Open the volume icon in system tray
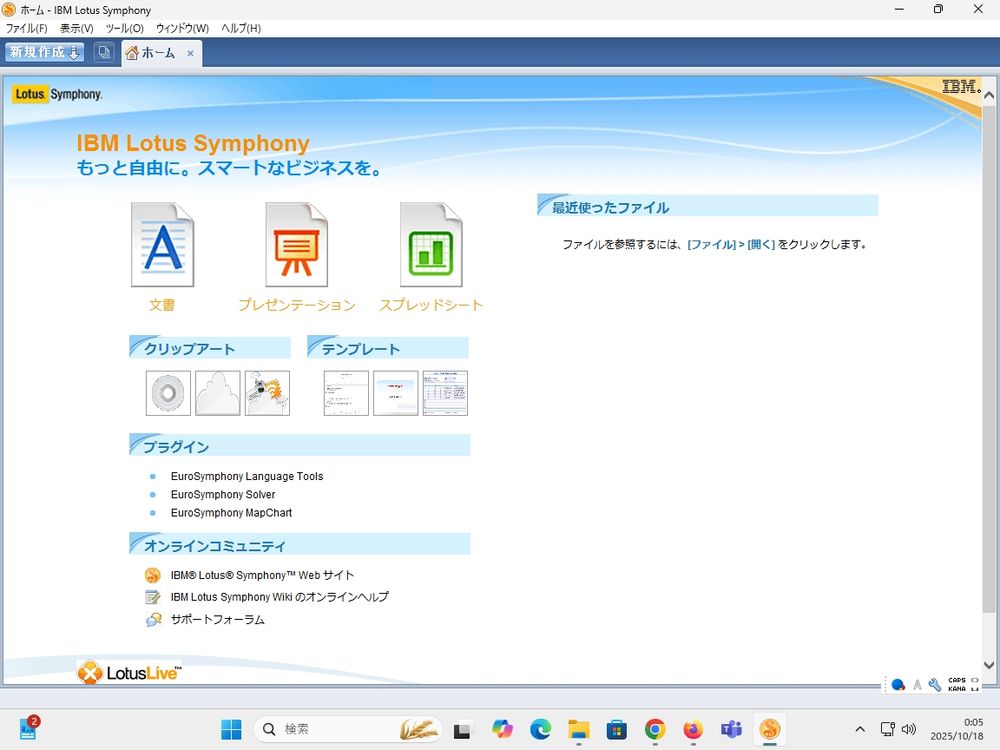Screen dimensions: 1000x750 909,729
